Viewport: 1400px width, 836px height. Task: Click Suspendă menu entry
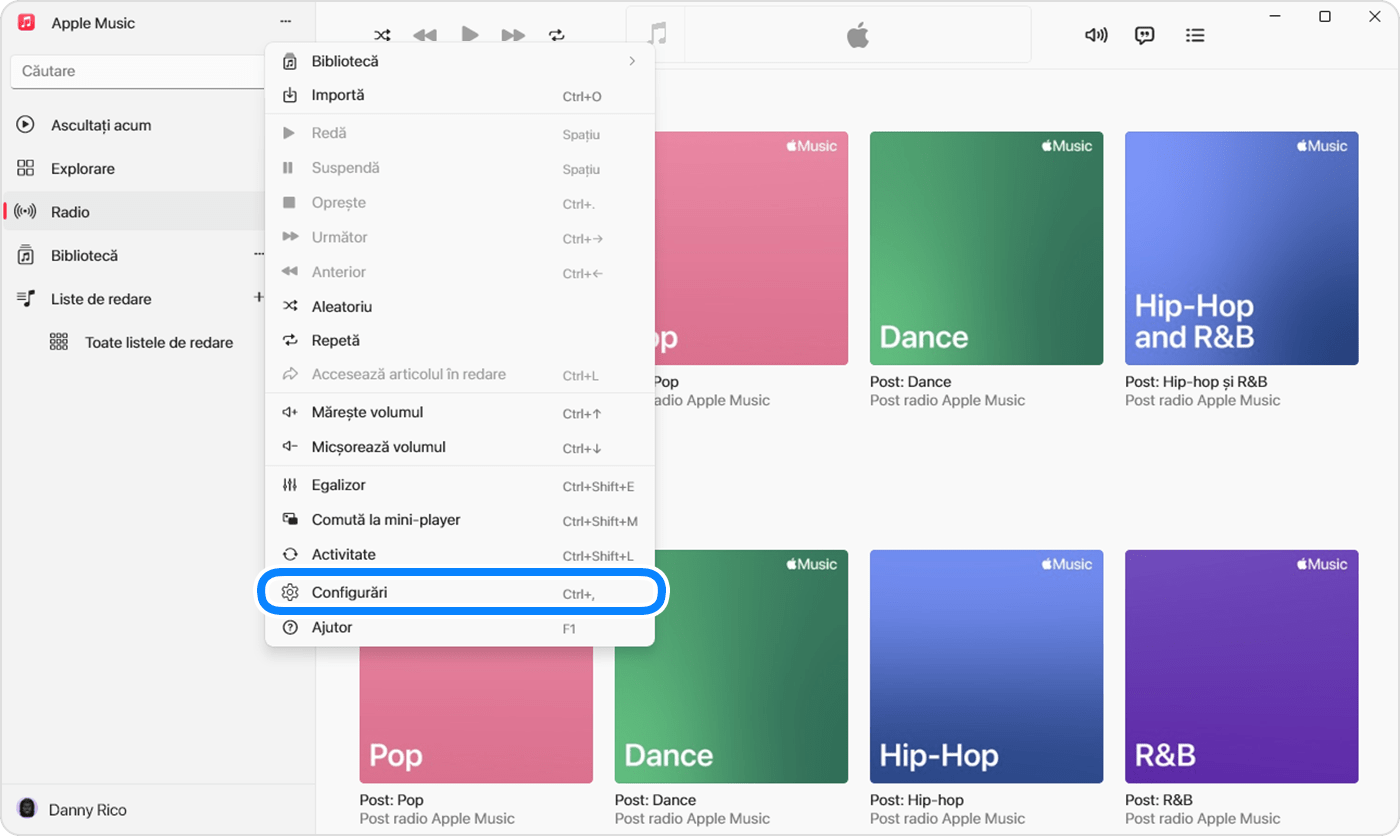(x=460, y=168)
